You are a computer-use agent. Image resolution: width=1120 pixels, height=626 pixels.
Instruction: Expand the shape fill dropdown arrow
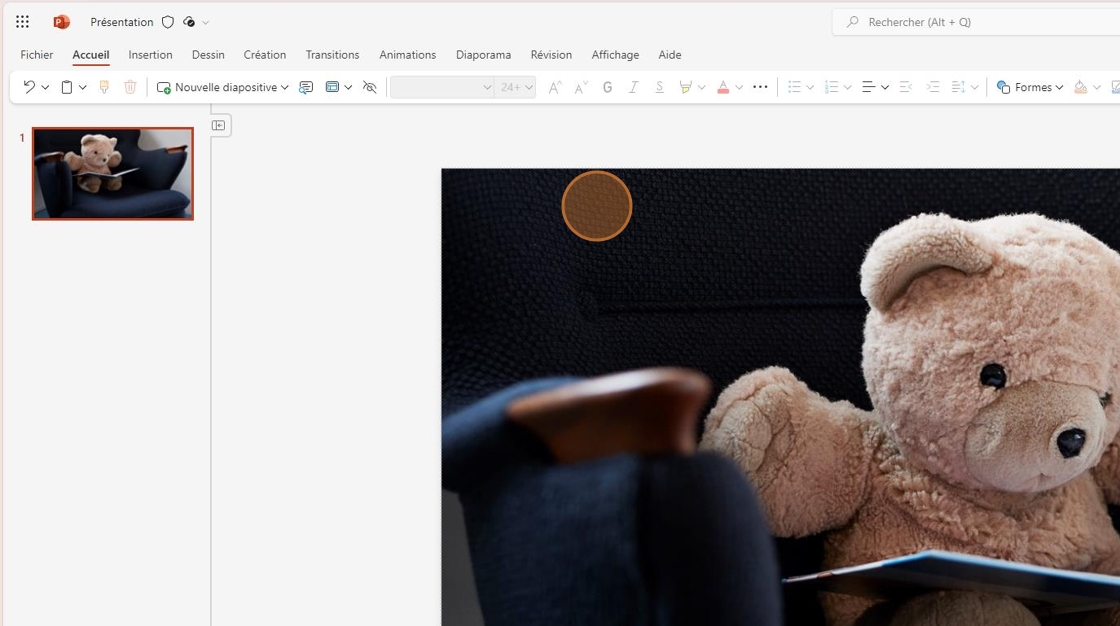1096,87
